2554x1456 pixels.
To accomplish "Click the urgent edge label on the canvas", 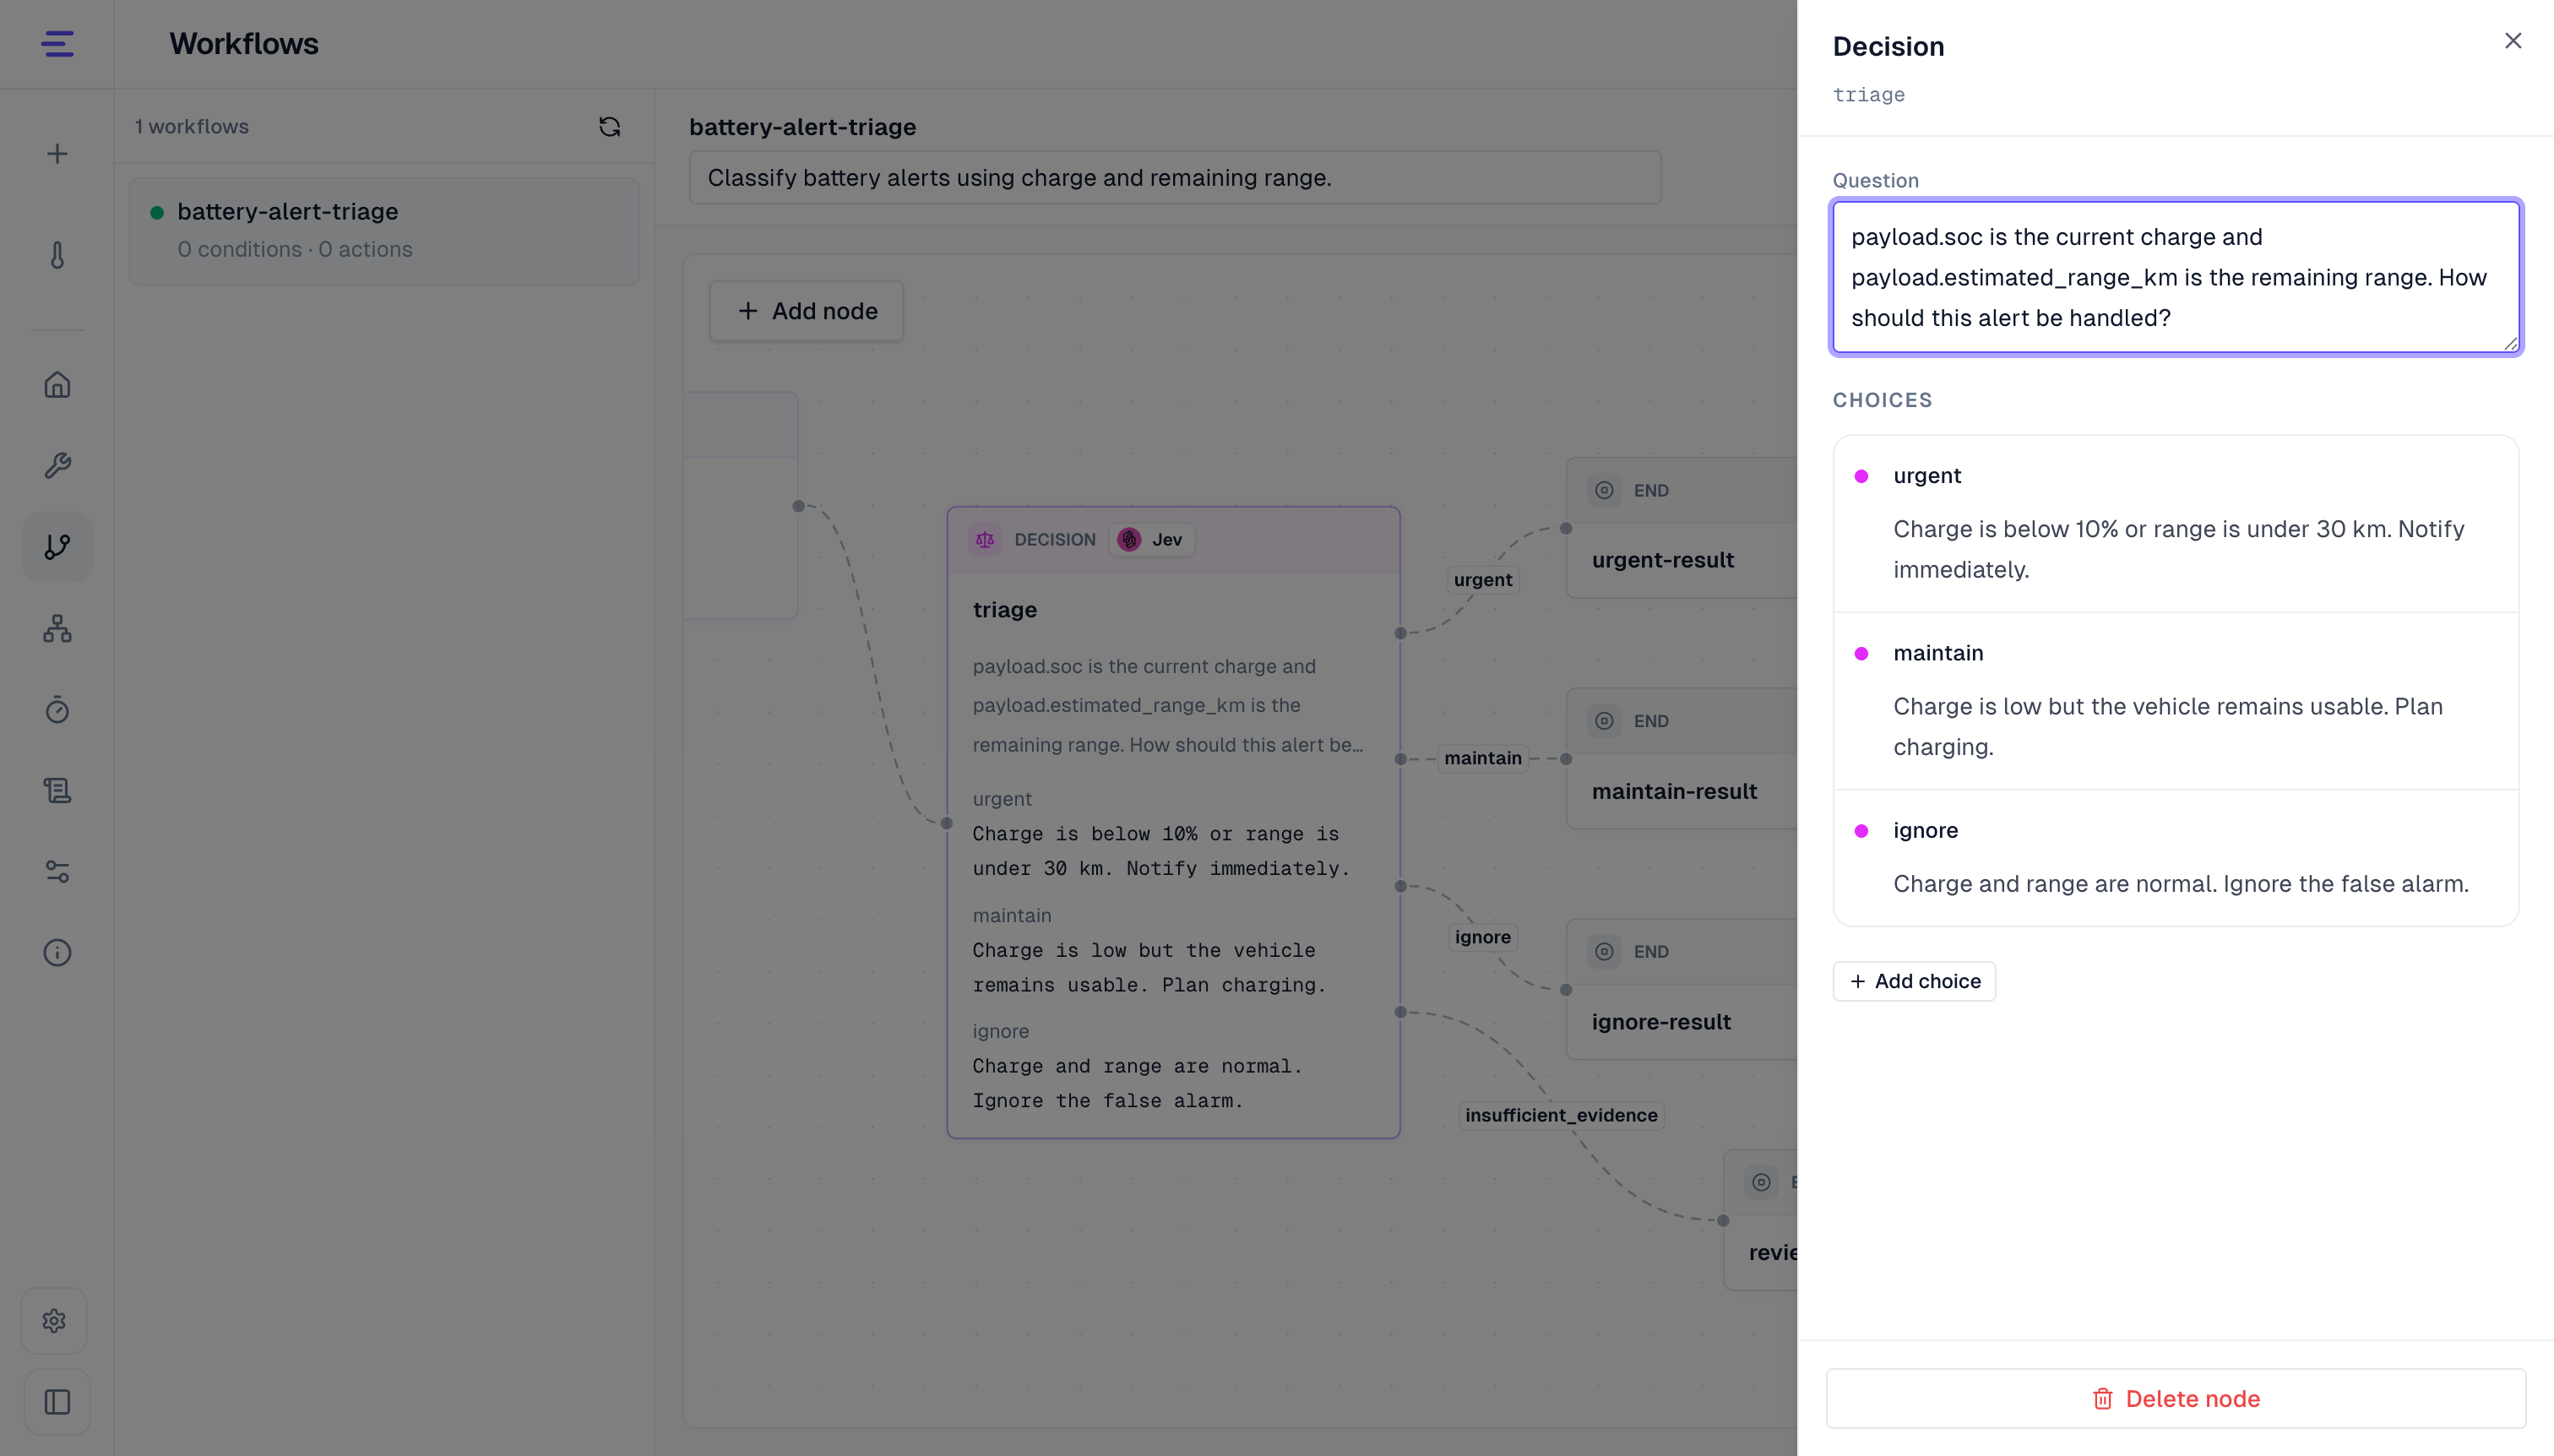I will [x=1482, y=580].
